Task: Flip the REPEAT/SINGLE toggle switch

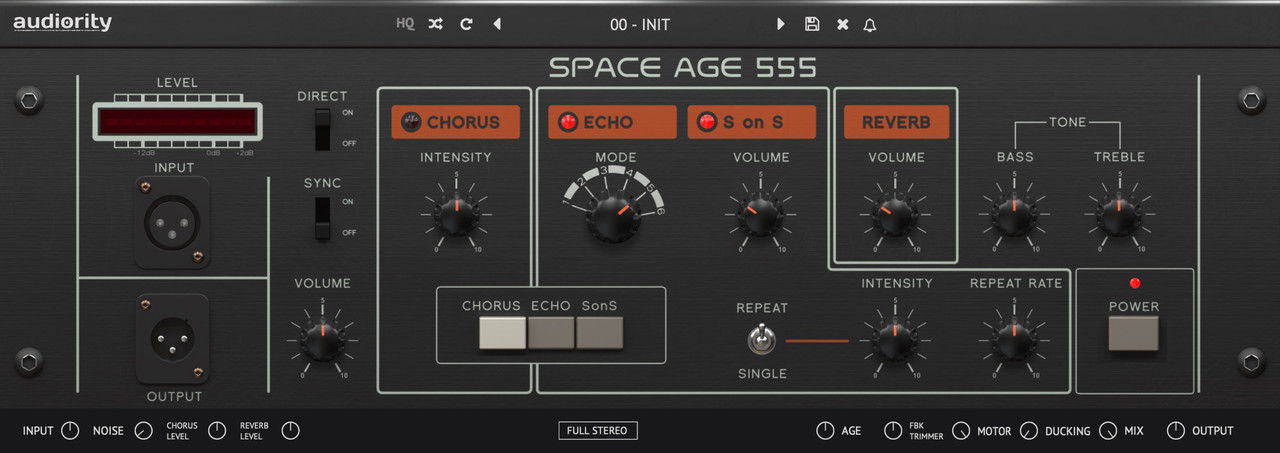Action: [762, 340]
